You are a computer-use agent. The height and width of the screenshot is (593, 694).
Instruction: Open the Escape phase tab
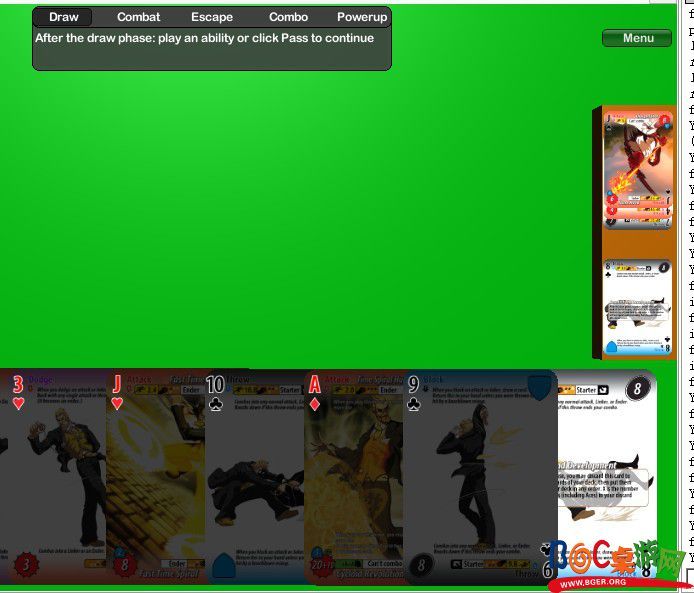212,17
